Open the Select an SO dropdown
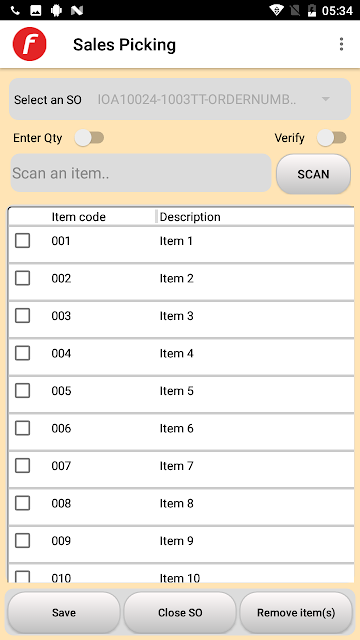 [180, 99]
